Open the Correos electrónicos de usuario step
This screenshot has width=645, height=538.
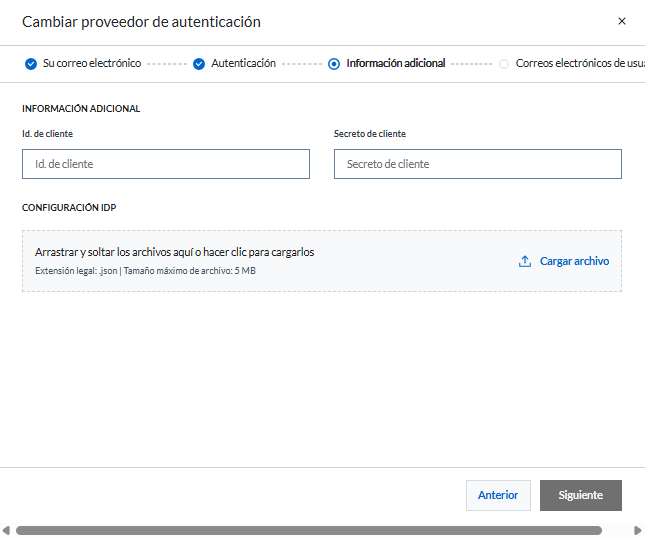pos(578,63)
